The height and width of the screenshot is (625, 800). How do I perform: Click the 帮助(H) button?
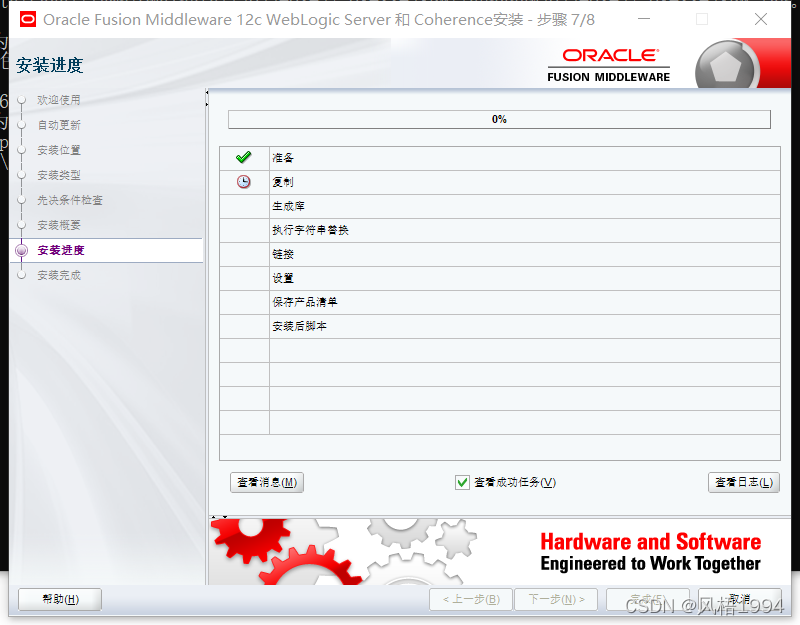point(60,599)
